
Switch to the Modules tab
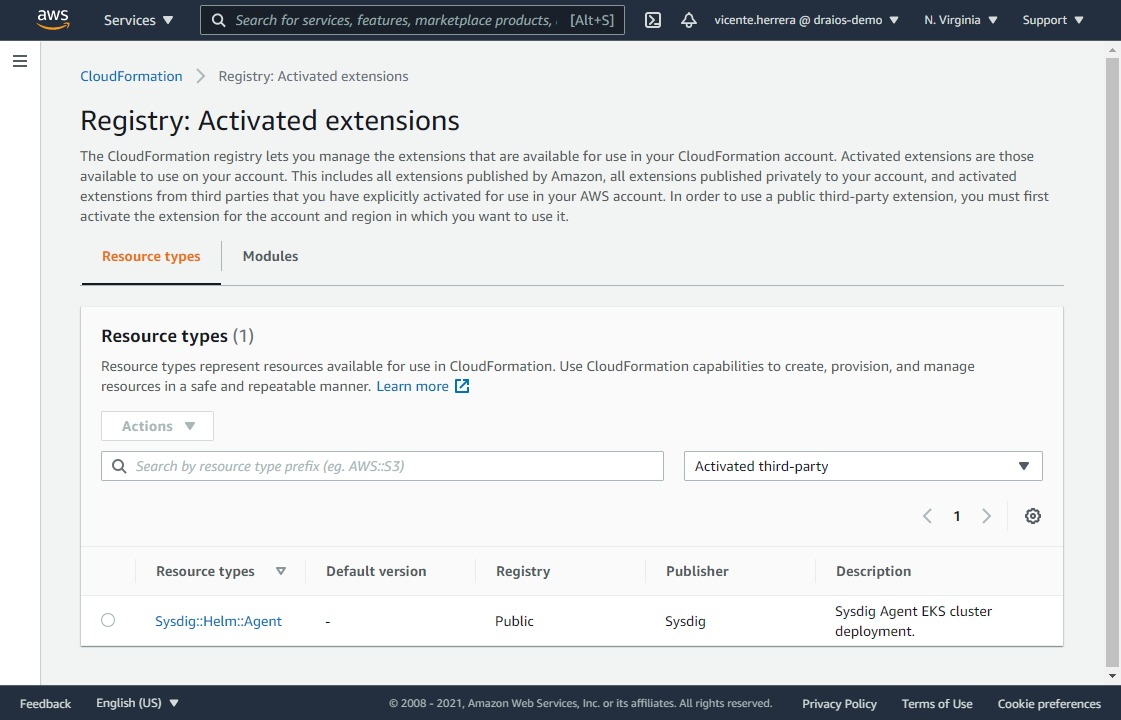pyautogui.click(x=270, y=256)
